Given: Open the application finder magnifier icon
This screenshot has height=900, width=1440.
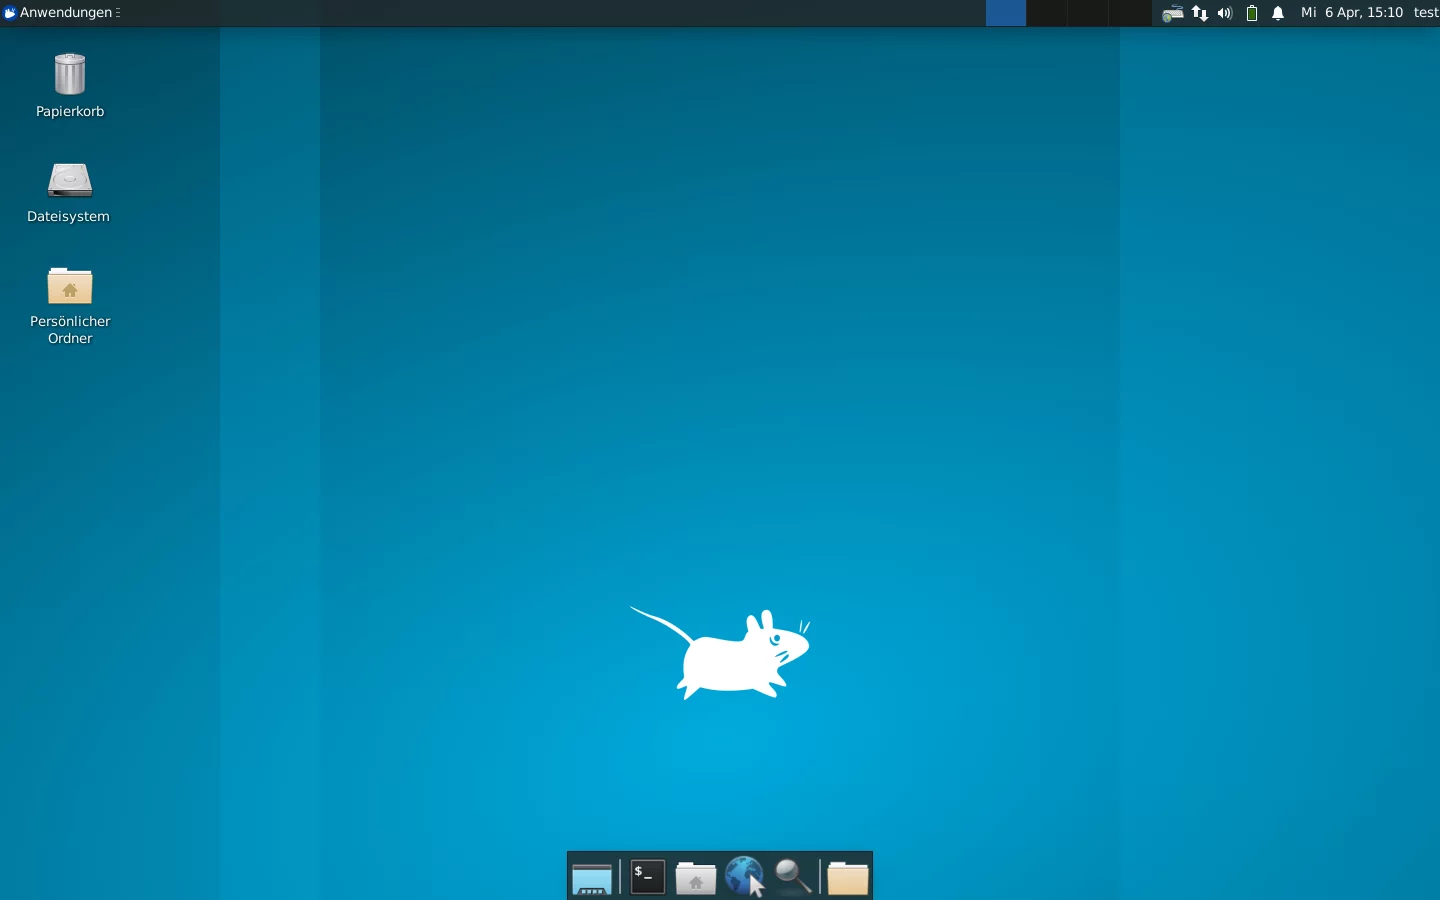Looking at the screenshot, I should coord(794,877).
